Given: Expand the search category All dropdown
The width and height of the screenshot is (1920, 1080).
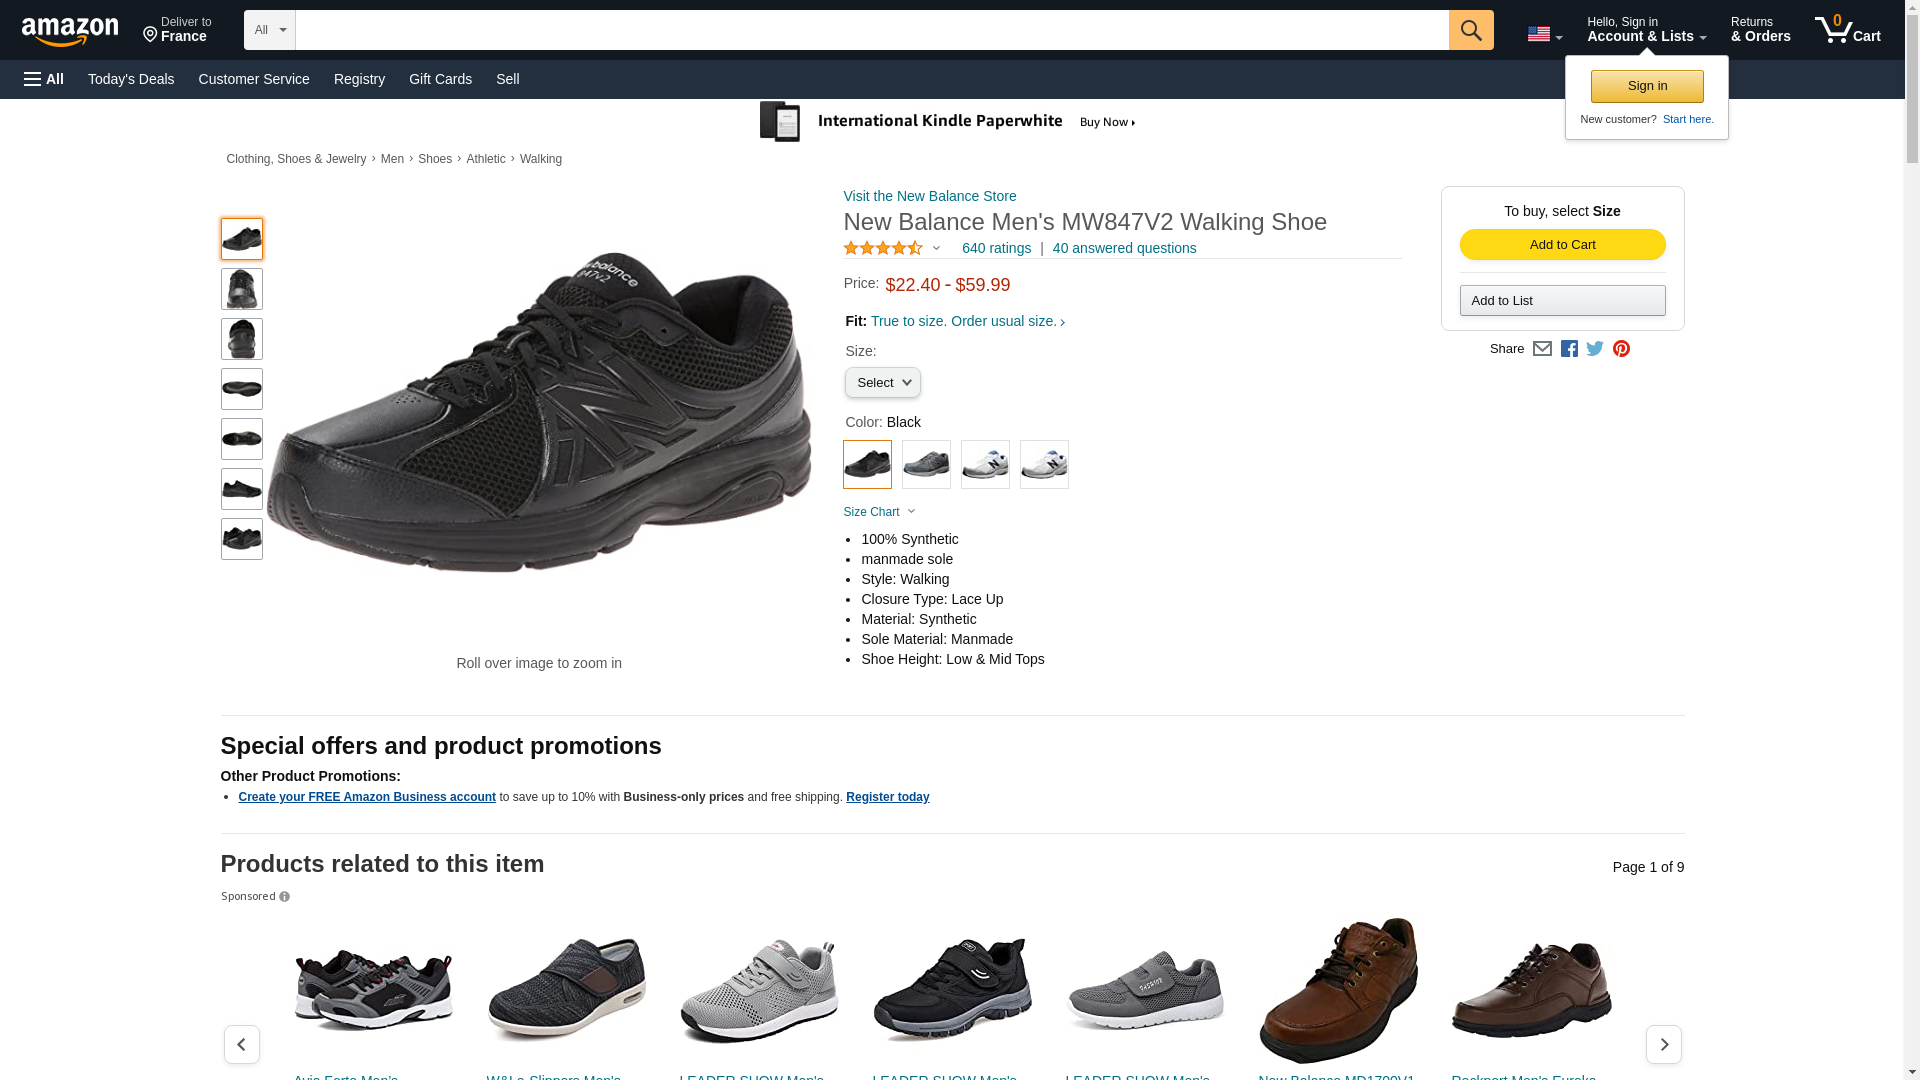Looking at the screenshot, I should click(269, 30).
